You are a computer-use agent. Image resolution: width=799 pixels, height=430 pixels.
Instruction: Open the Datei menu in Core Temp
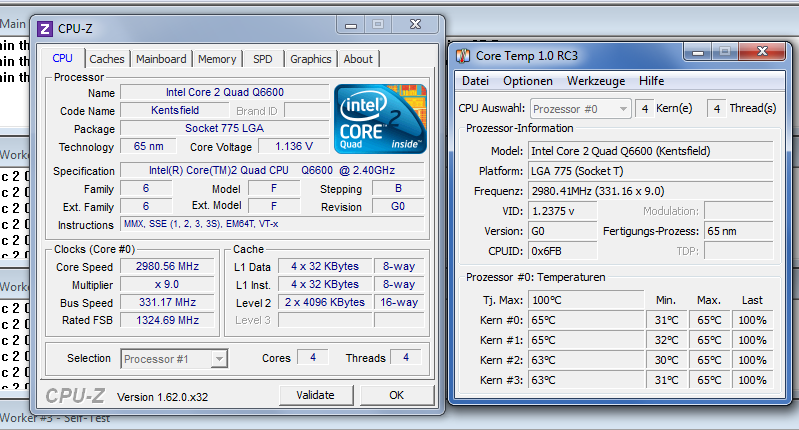pyautogui.click(x=475, y=81)
